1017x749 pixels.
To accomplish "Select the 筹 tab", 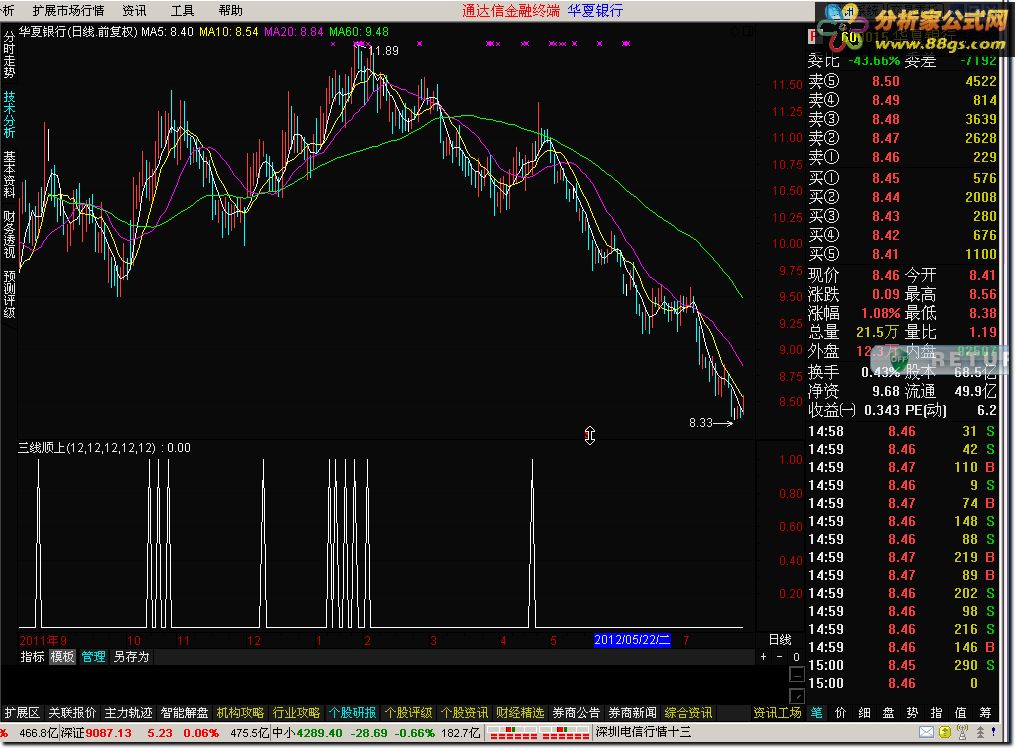I will [x=985, y=713].
